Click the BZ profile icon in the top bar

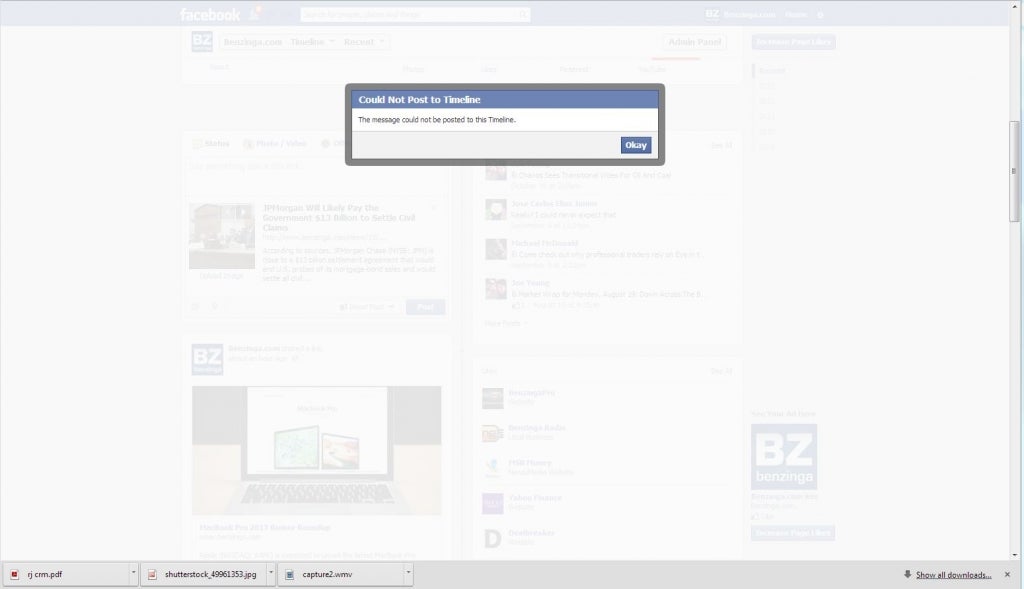click(x=712, y=14)
